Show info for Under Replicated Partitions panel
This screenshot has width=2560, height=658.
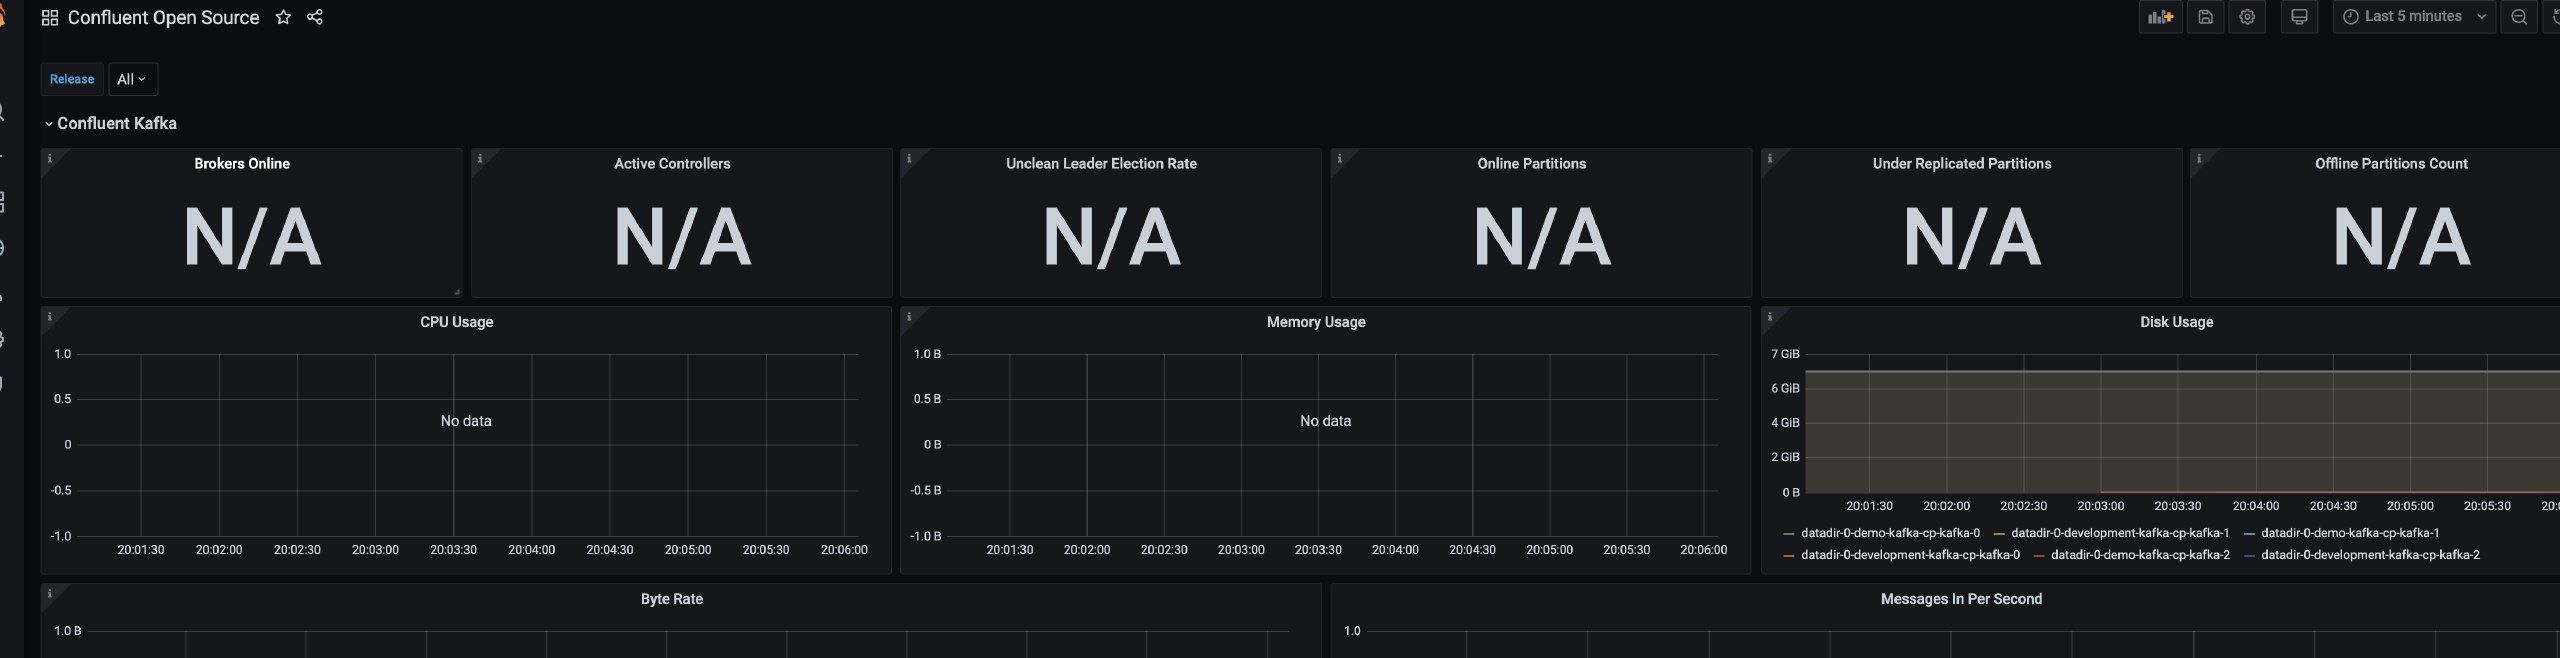(x=1769, y=158)
